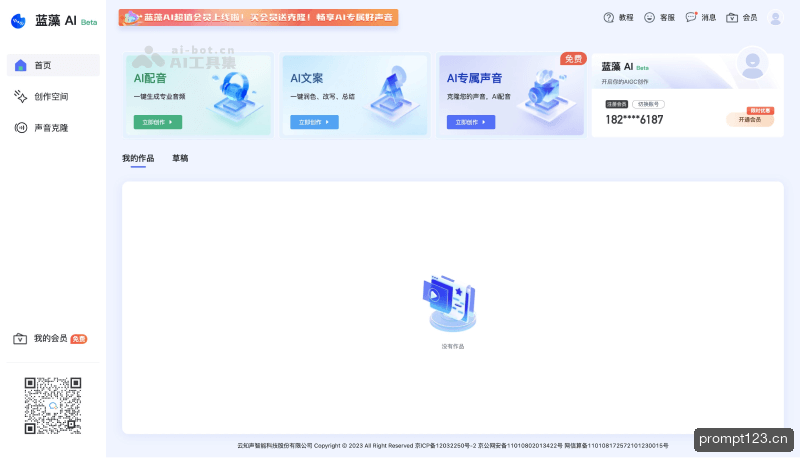Open 创作空间 via its sparkle icon
Viewport: 800px width, 458px height.
[20, 96]
